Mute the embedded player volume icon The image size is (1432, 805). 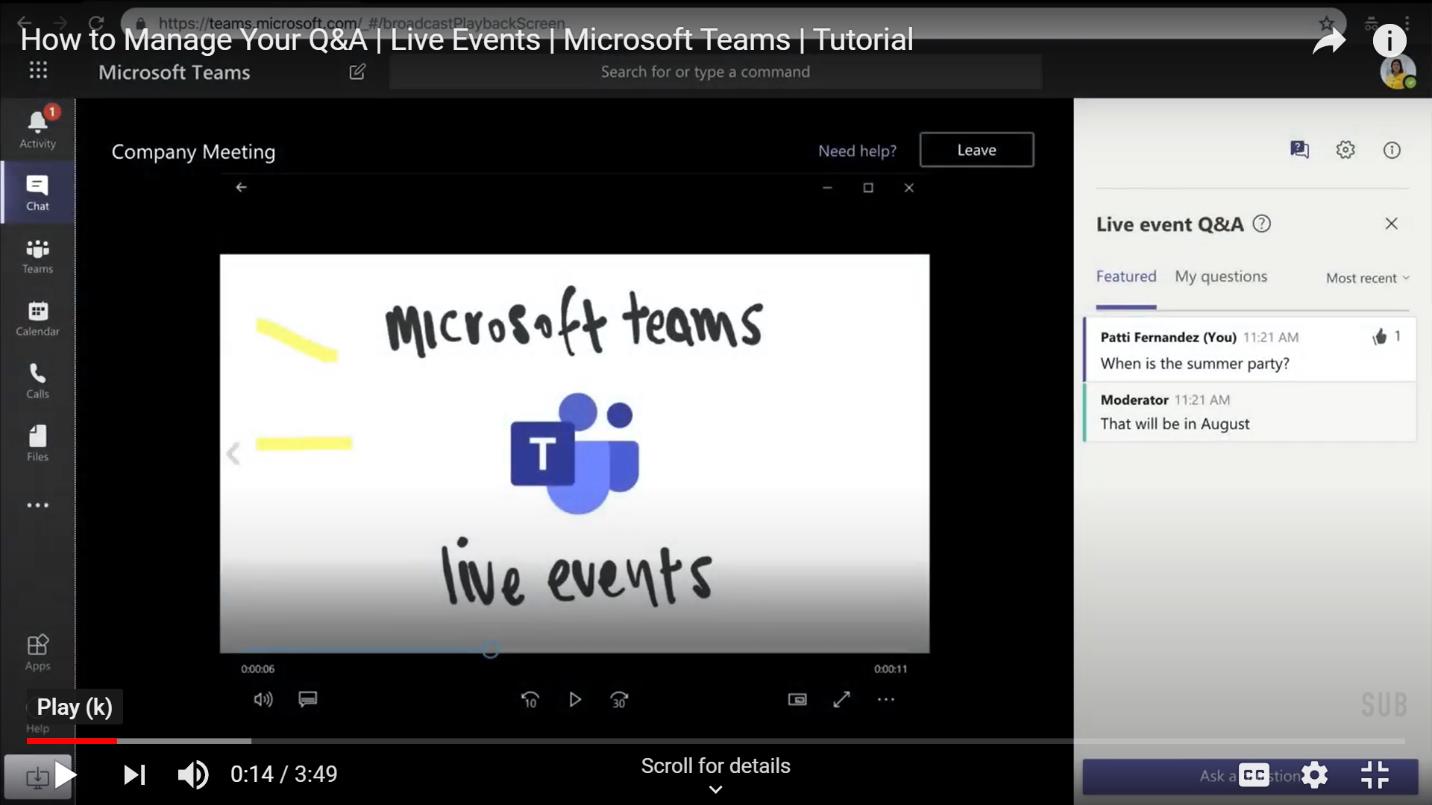click(263, 699)
